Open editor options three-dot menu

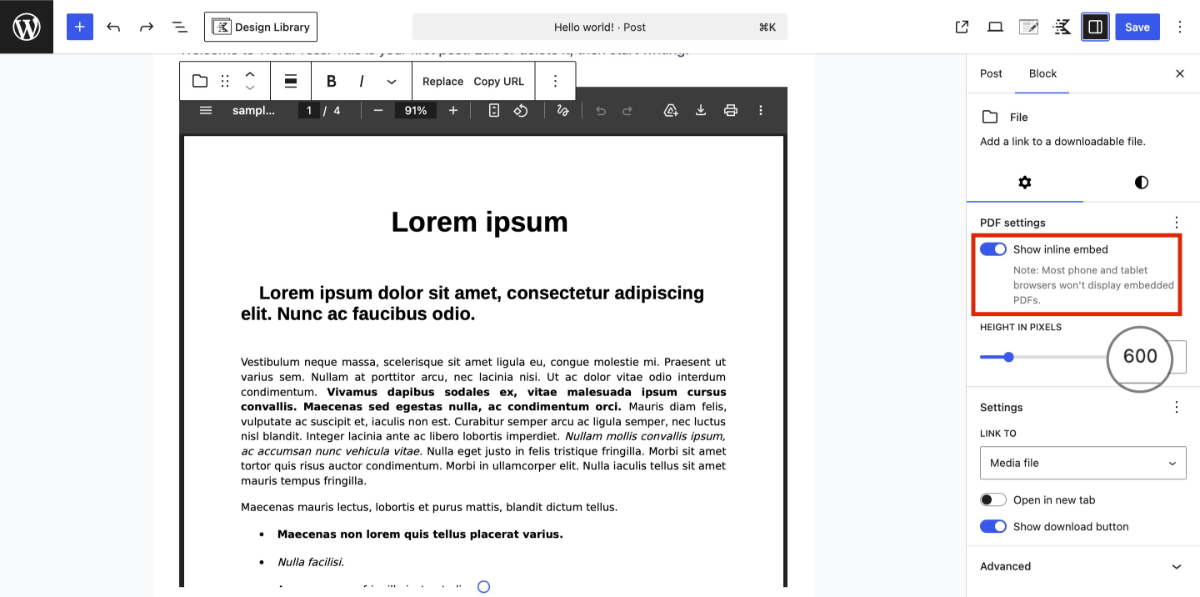tap(1180, 27)
